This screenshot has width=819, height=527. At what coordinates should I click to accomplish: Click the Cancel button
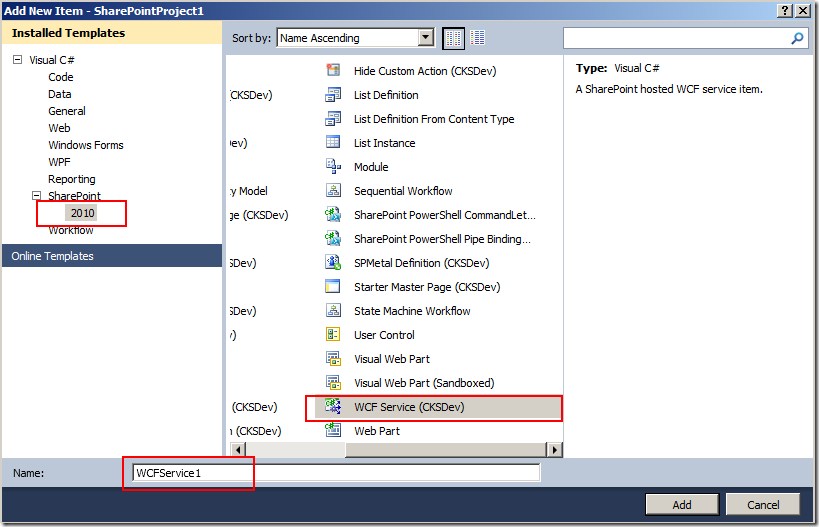click(x=763, y=505)
